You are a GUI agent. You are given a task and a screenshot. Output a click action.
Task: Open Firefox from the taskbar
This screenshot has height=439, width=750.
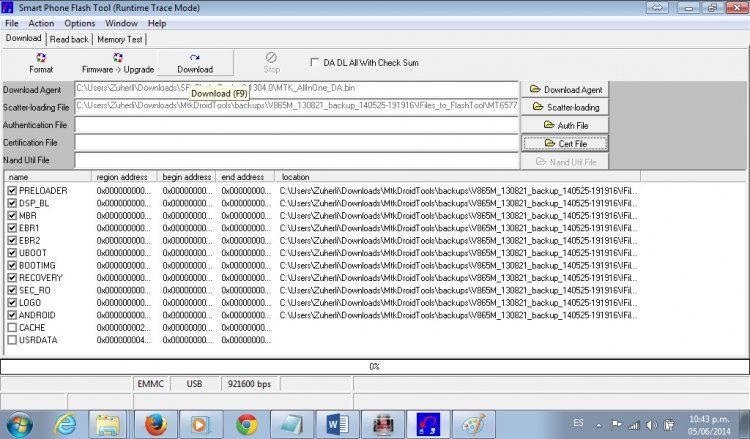155,424
